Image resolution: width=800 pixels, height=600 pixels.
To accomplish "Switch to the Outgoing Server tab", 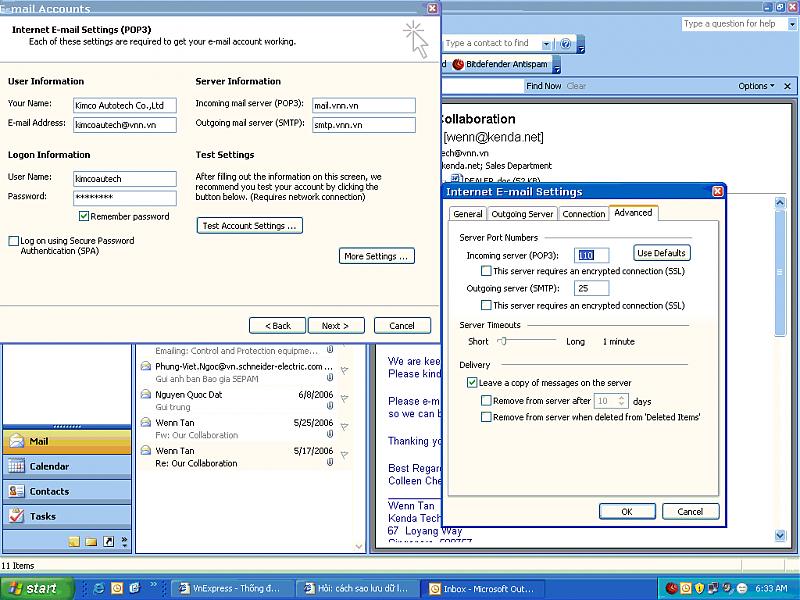I will [522, 214].
